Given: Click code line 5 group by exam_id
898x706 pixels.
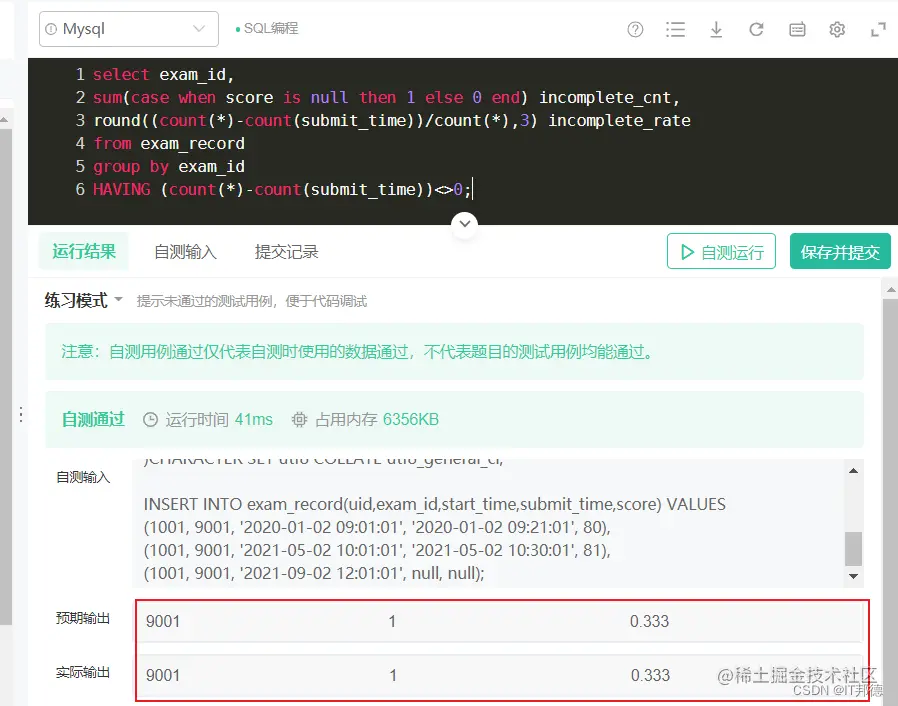Looking at the screenshot, I should (169, 167).
